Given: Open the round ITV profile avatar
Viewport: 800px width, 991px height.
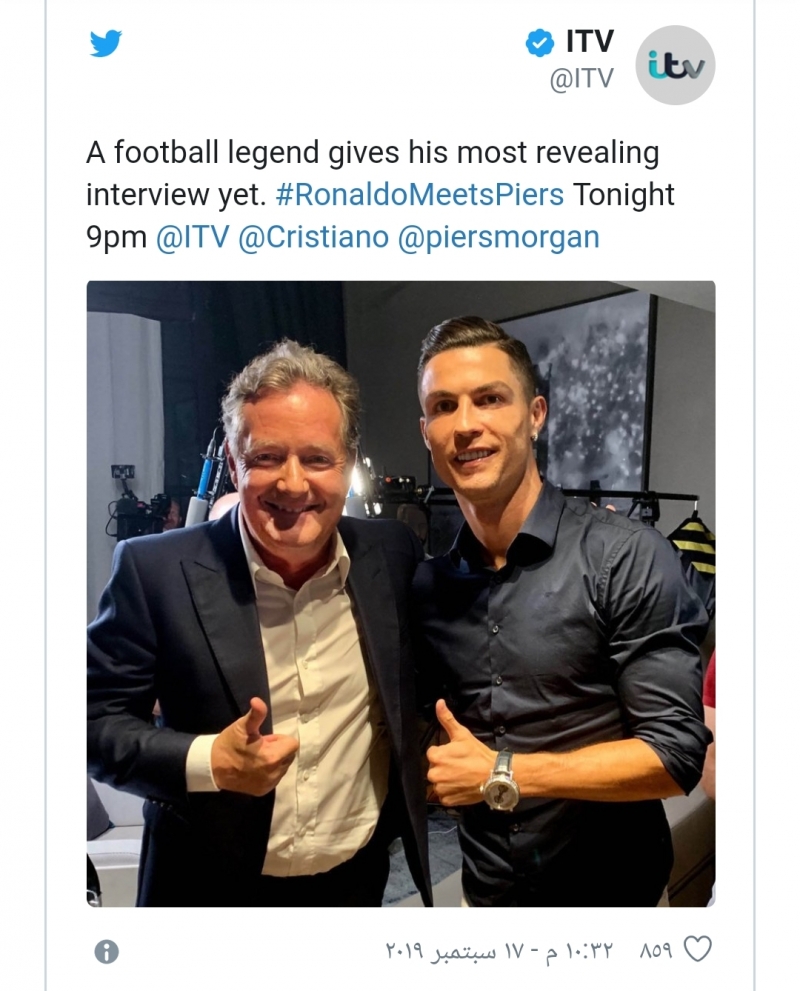Looking at the screenshot, I should [x=676, y=66].
